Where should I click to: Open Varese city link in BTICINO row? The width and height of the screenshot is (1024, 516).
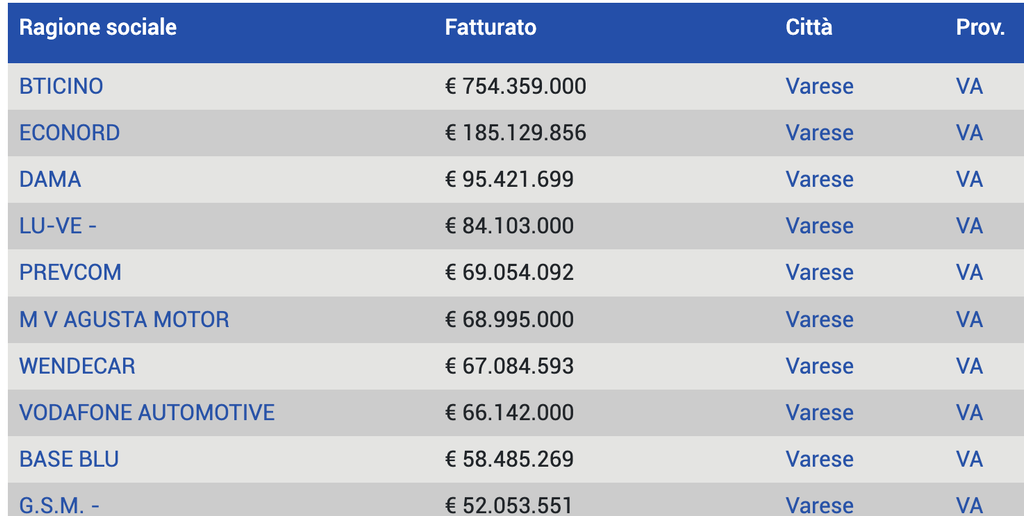click(819, 86)
